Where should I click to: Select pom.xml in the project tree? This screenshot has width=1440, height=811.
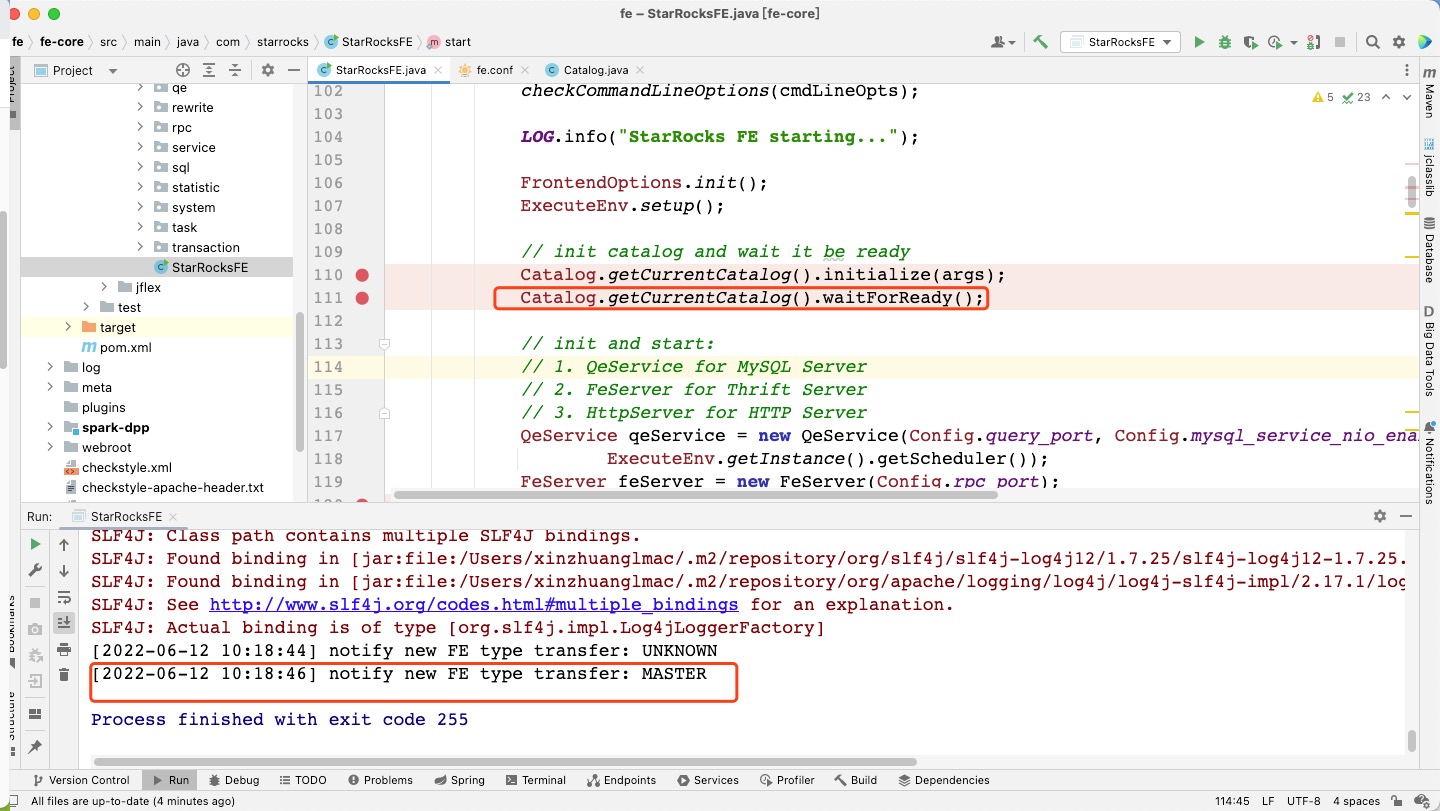tap(124, 347)
